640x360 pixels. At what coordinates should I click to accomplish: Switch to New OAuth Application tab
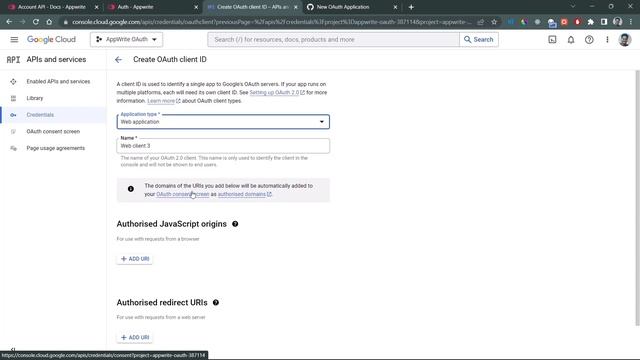[x=343, y=7]
